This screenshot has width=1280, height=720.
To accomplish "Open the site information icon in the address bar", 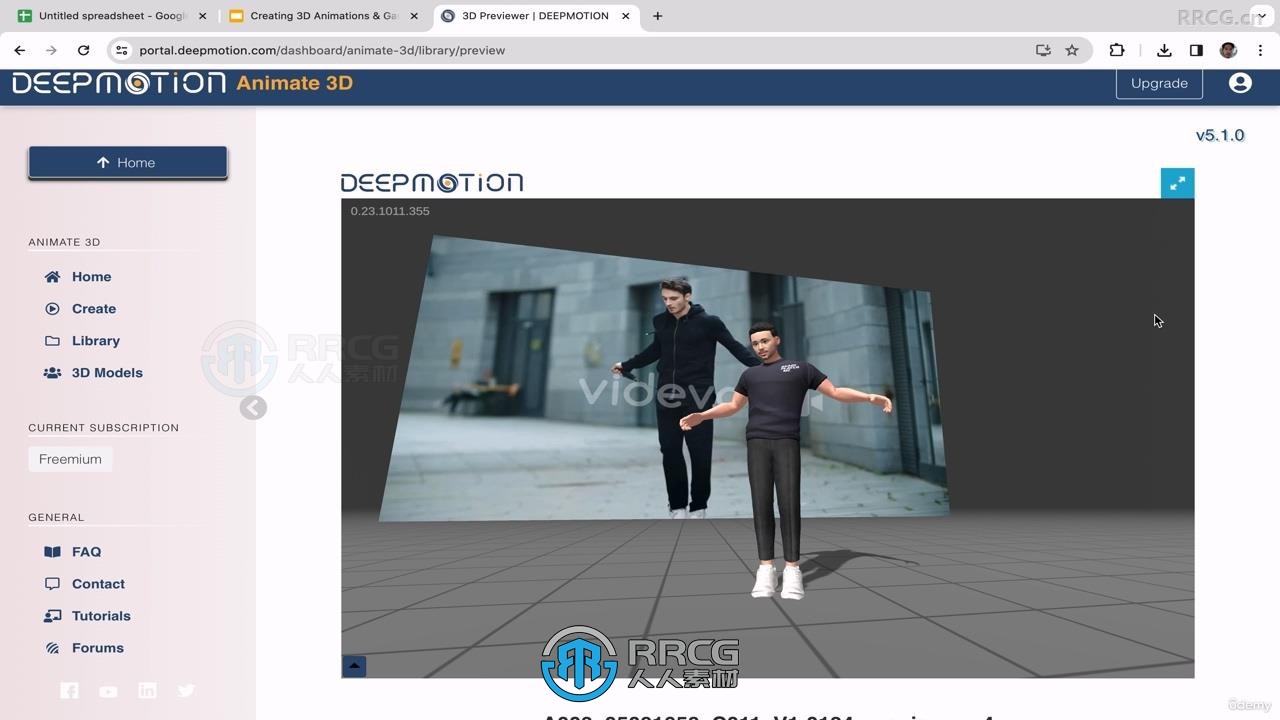I will point(121,50).
